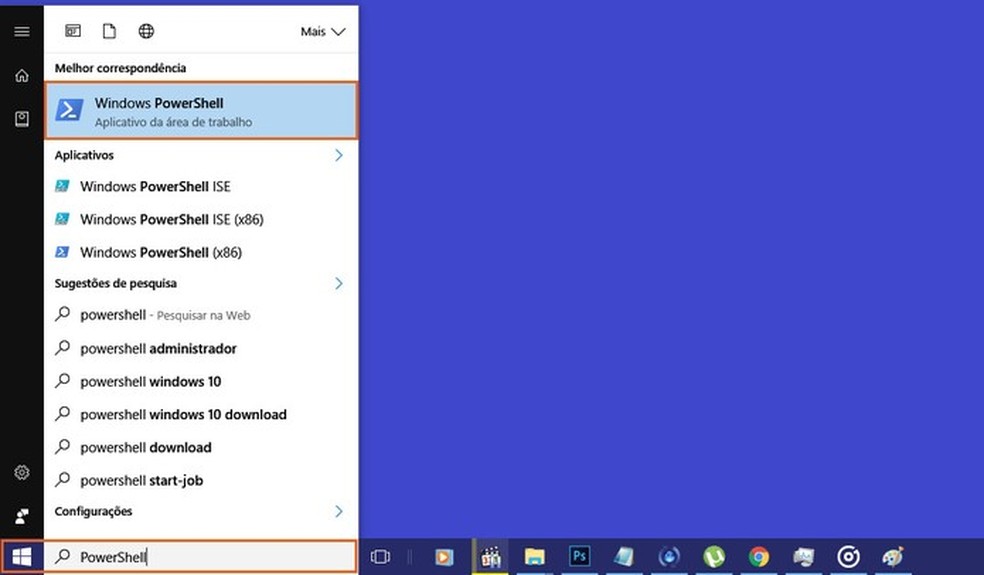Launch Photoshop from the taskbar
Image resolution: width=984 pixels, height=575 pixels.
579,556
